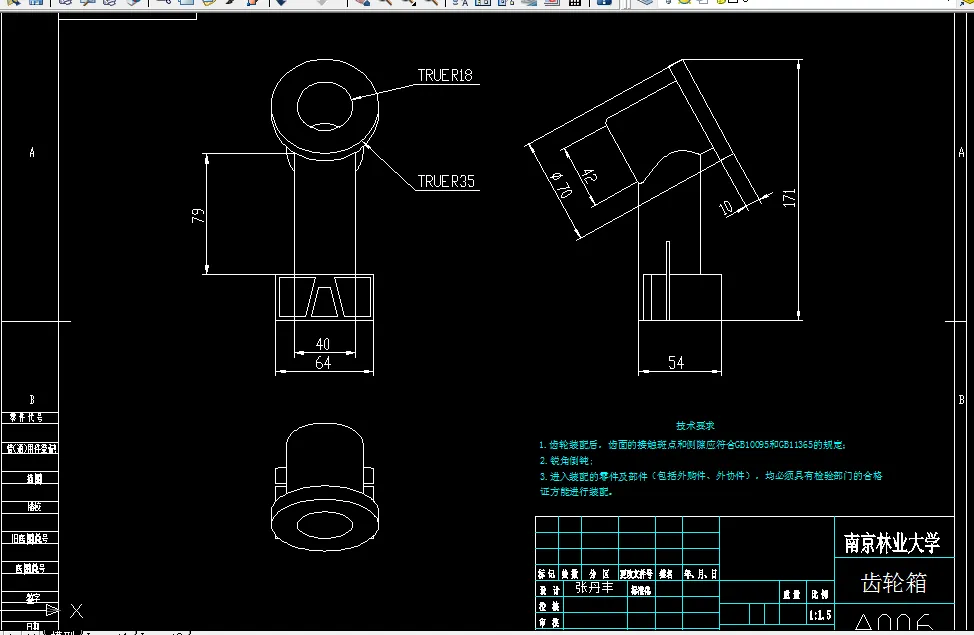Click the 零件代号 side-strip cell
The image size is (974, 635).
click(30, 418)
